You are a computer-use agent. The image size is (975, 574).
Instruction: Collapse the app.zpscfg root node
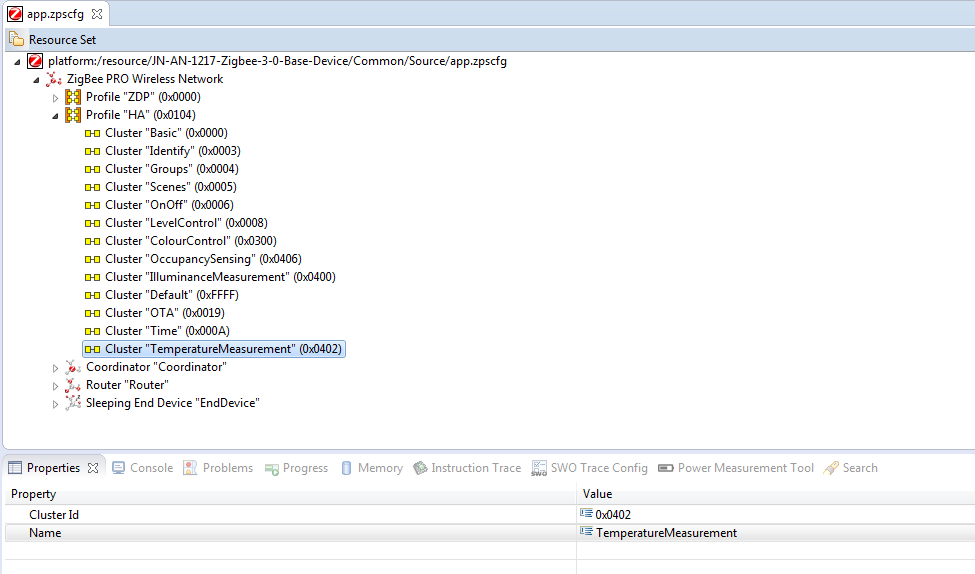[17, 62]
